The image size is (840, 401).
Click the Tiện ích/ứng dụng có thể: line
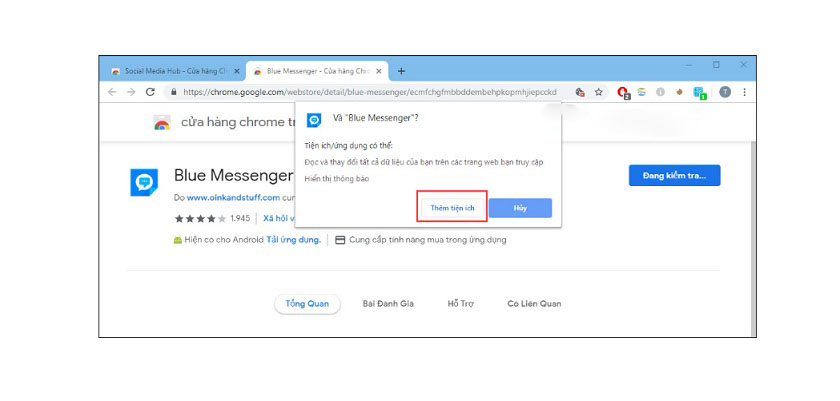click(349, 145)
